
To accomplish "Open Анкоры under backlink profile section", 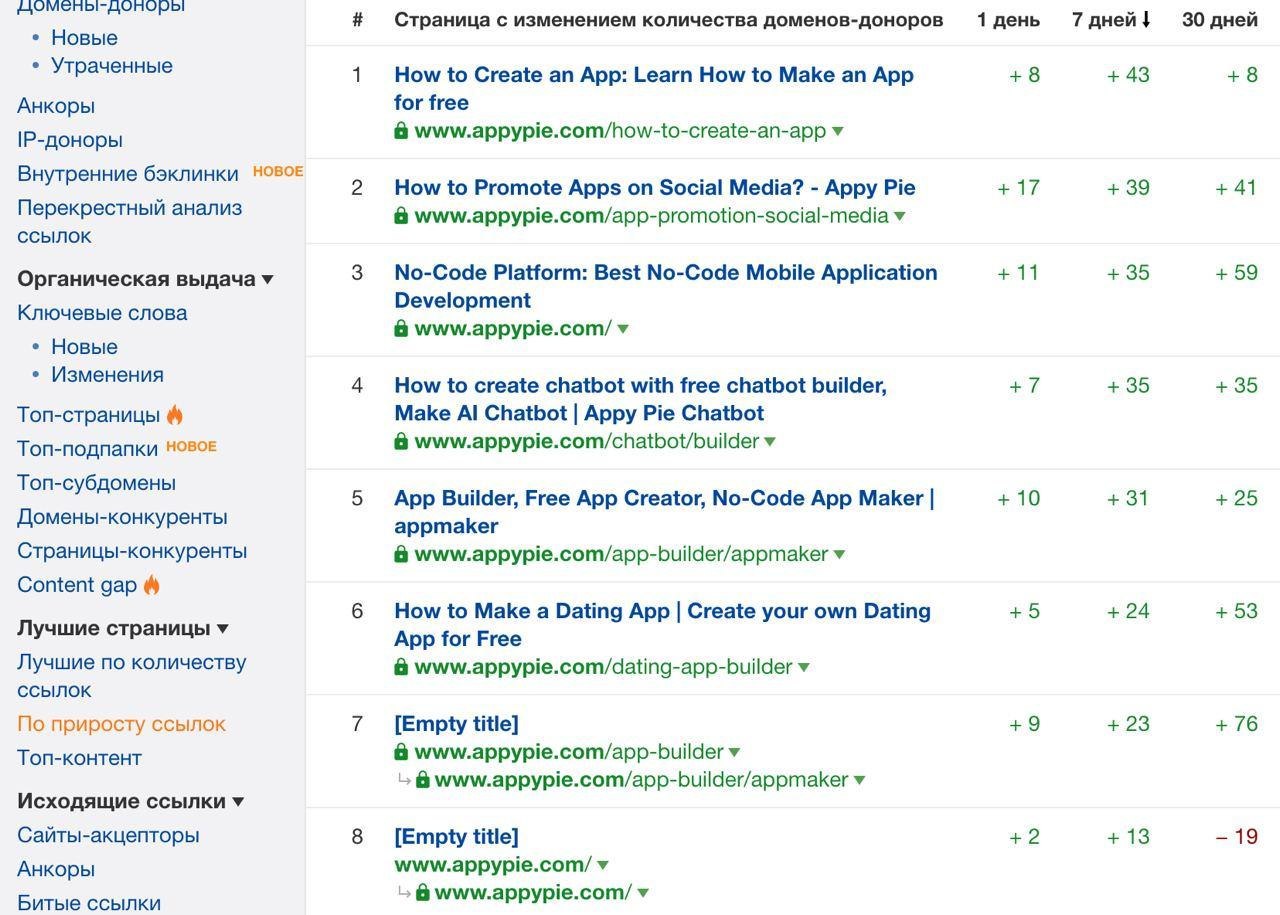I will coord(56,105).
